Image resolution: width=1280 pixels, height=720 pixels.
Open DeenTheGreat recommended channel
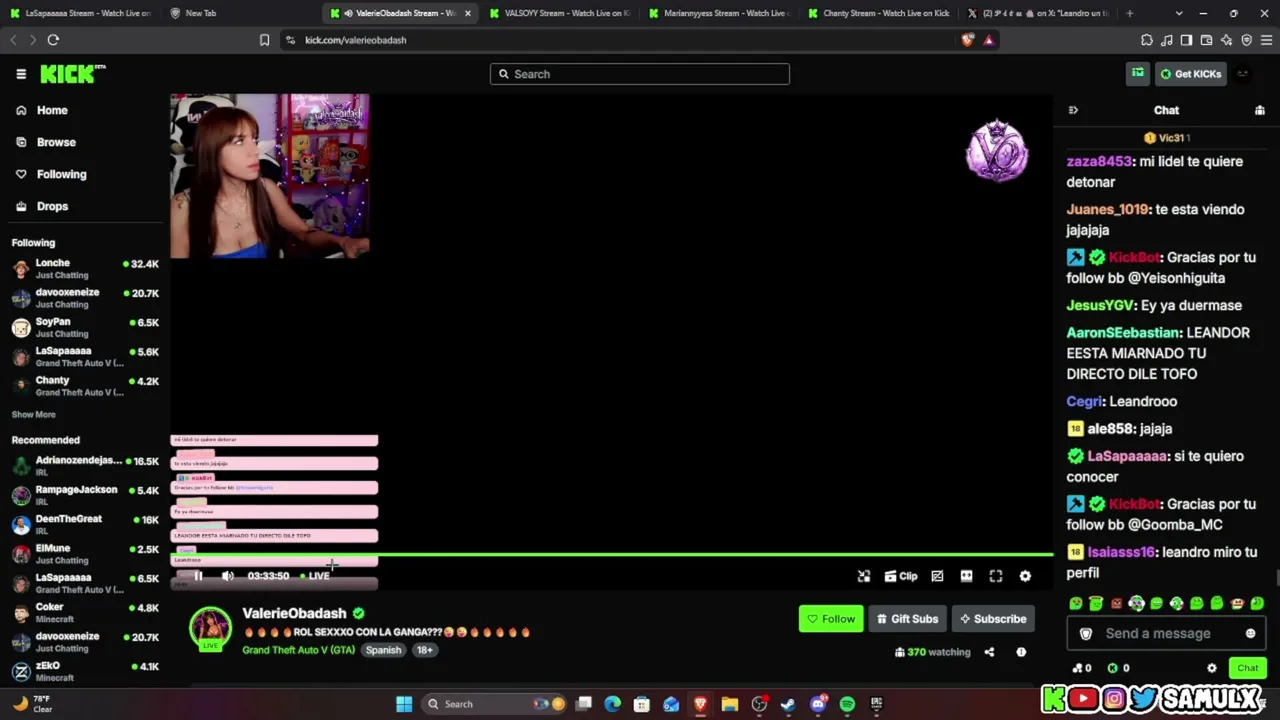tap(84, 524)
